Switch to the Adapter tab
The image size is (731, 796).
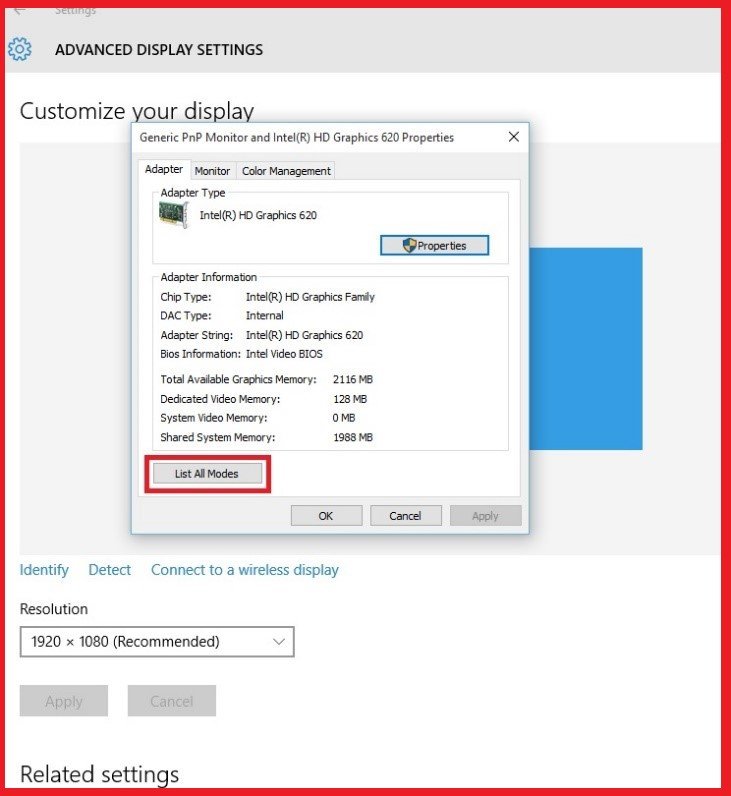(x=164, y=169)
